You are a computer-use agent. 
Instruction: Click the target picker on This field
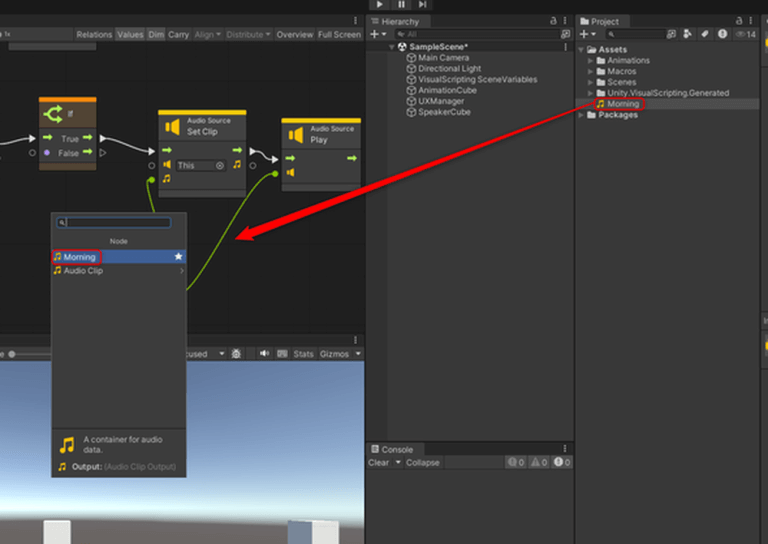click(x=220, y=165)
